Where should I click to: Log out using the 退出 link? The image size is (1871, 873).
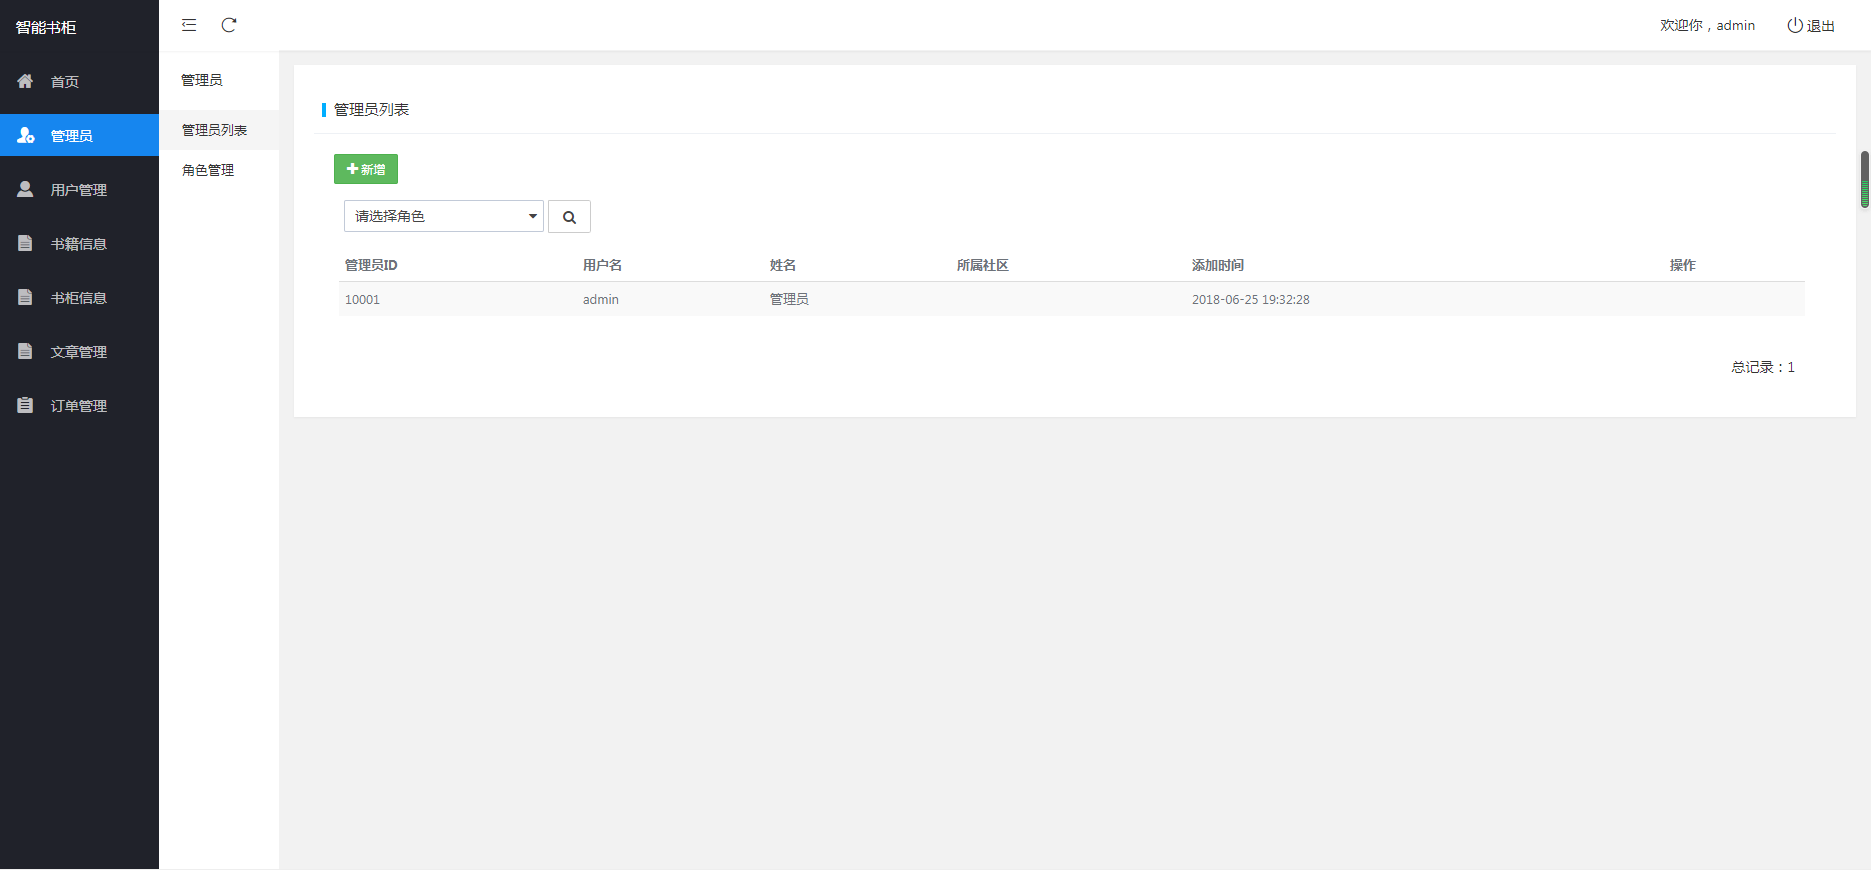point(1811,26)
